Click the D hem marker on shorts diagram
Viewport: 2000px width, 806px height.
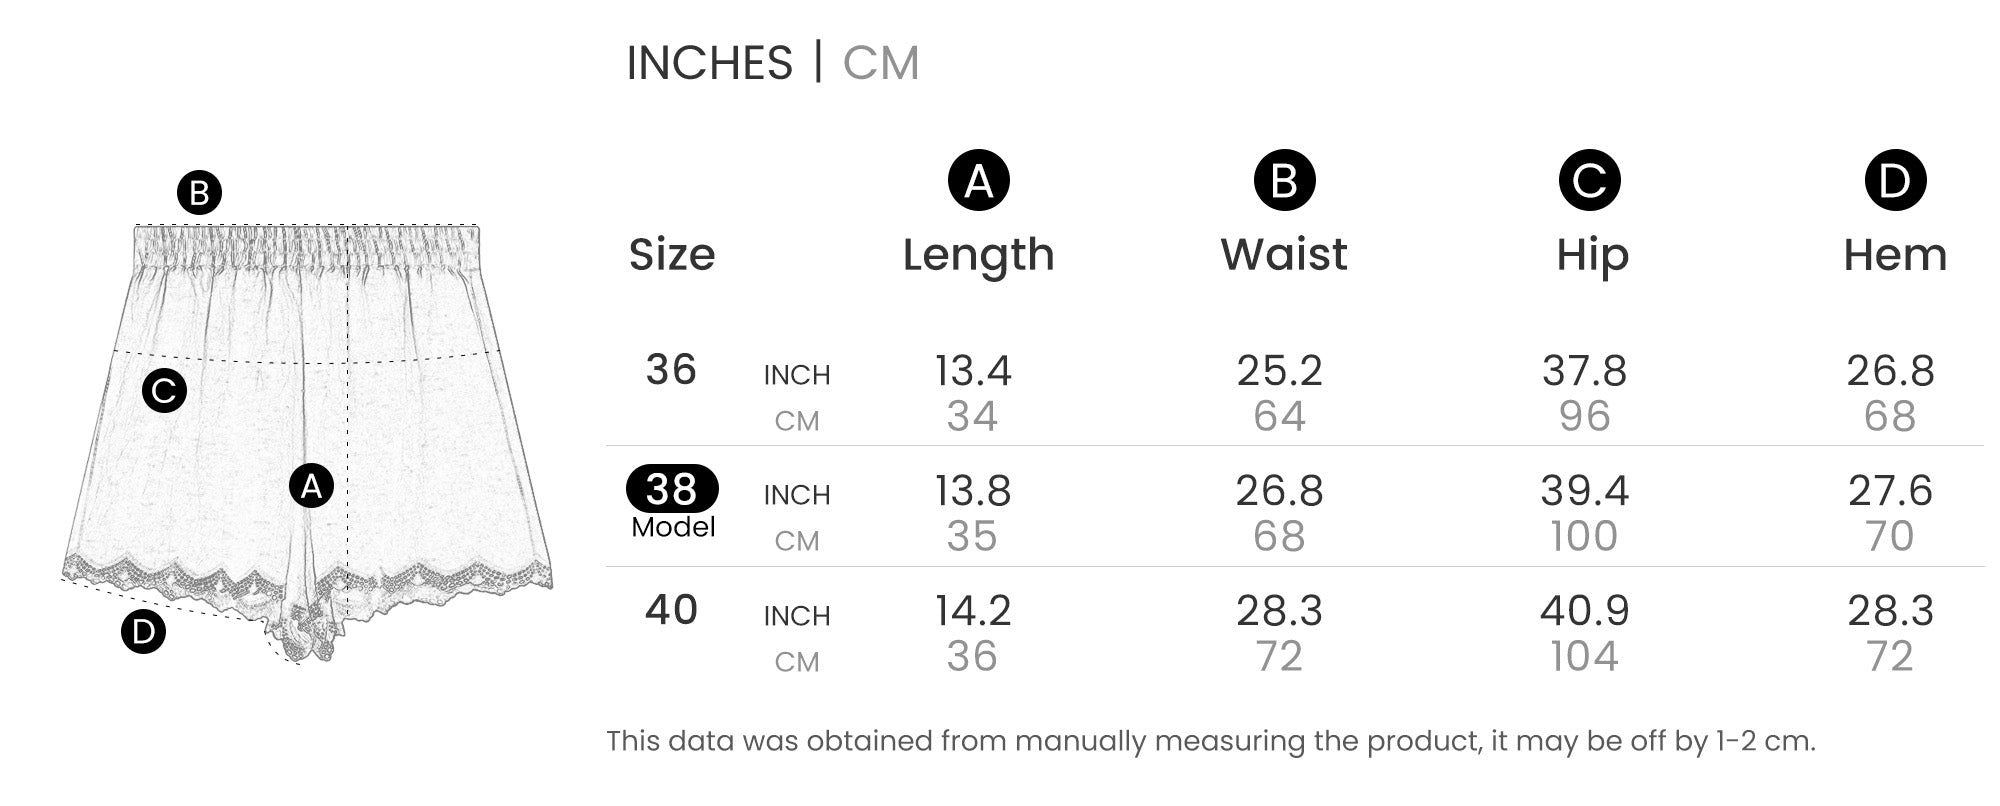point(143,631)
